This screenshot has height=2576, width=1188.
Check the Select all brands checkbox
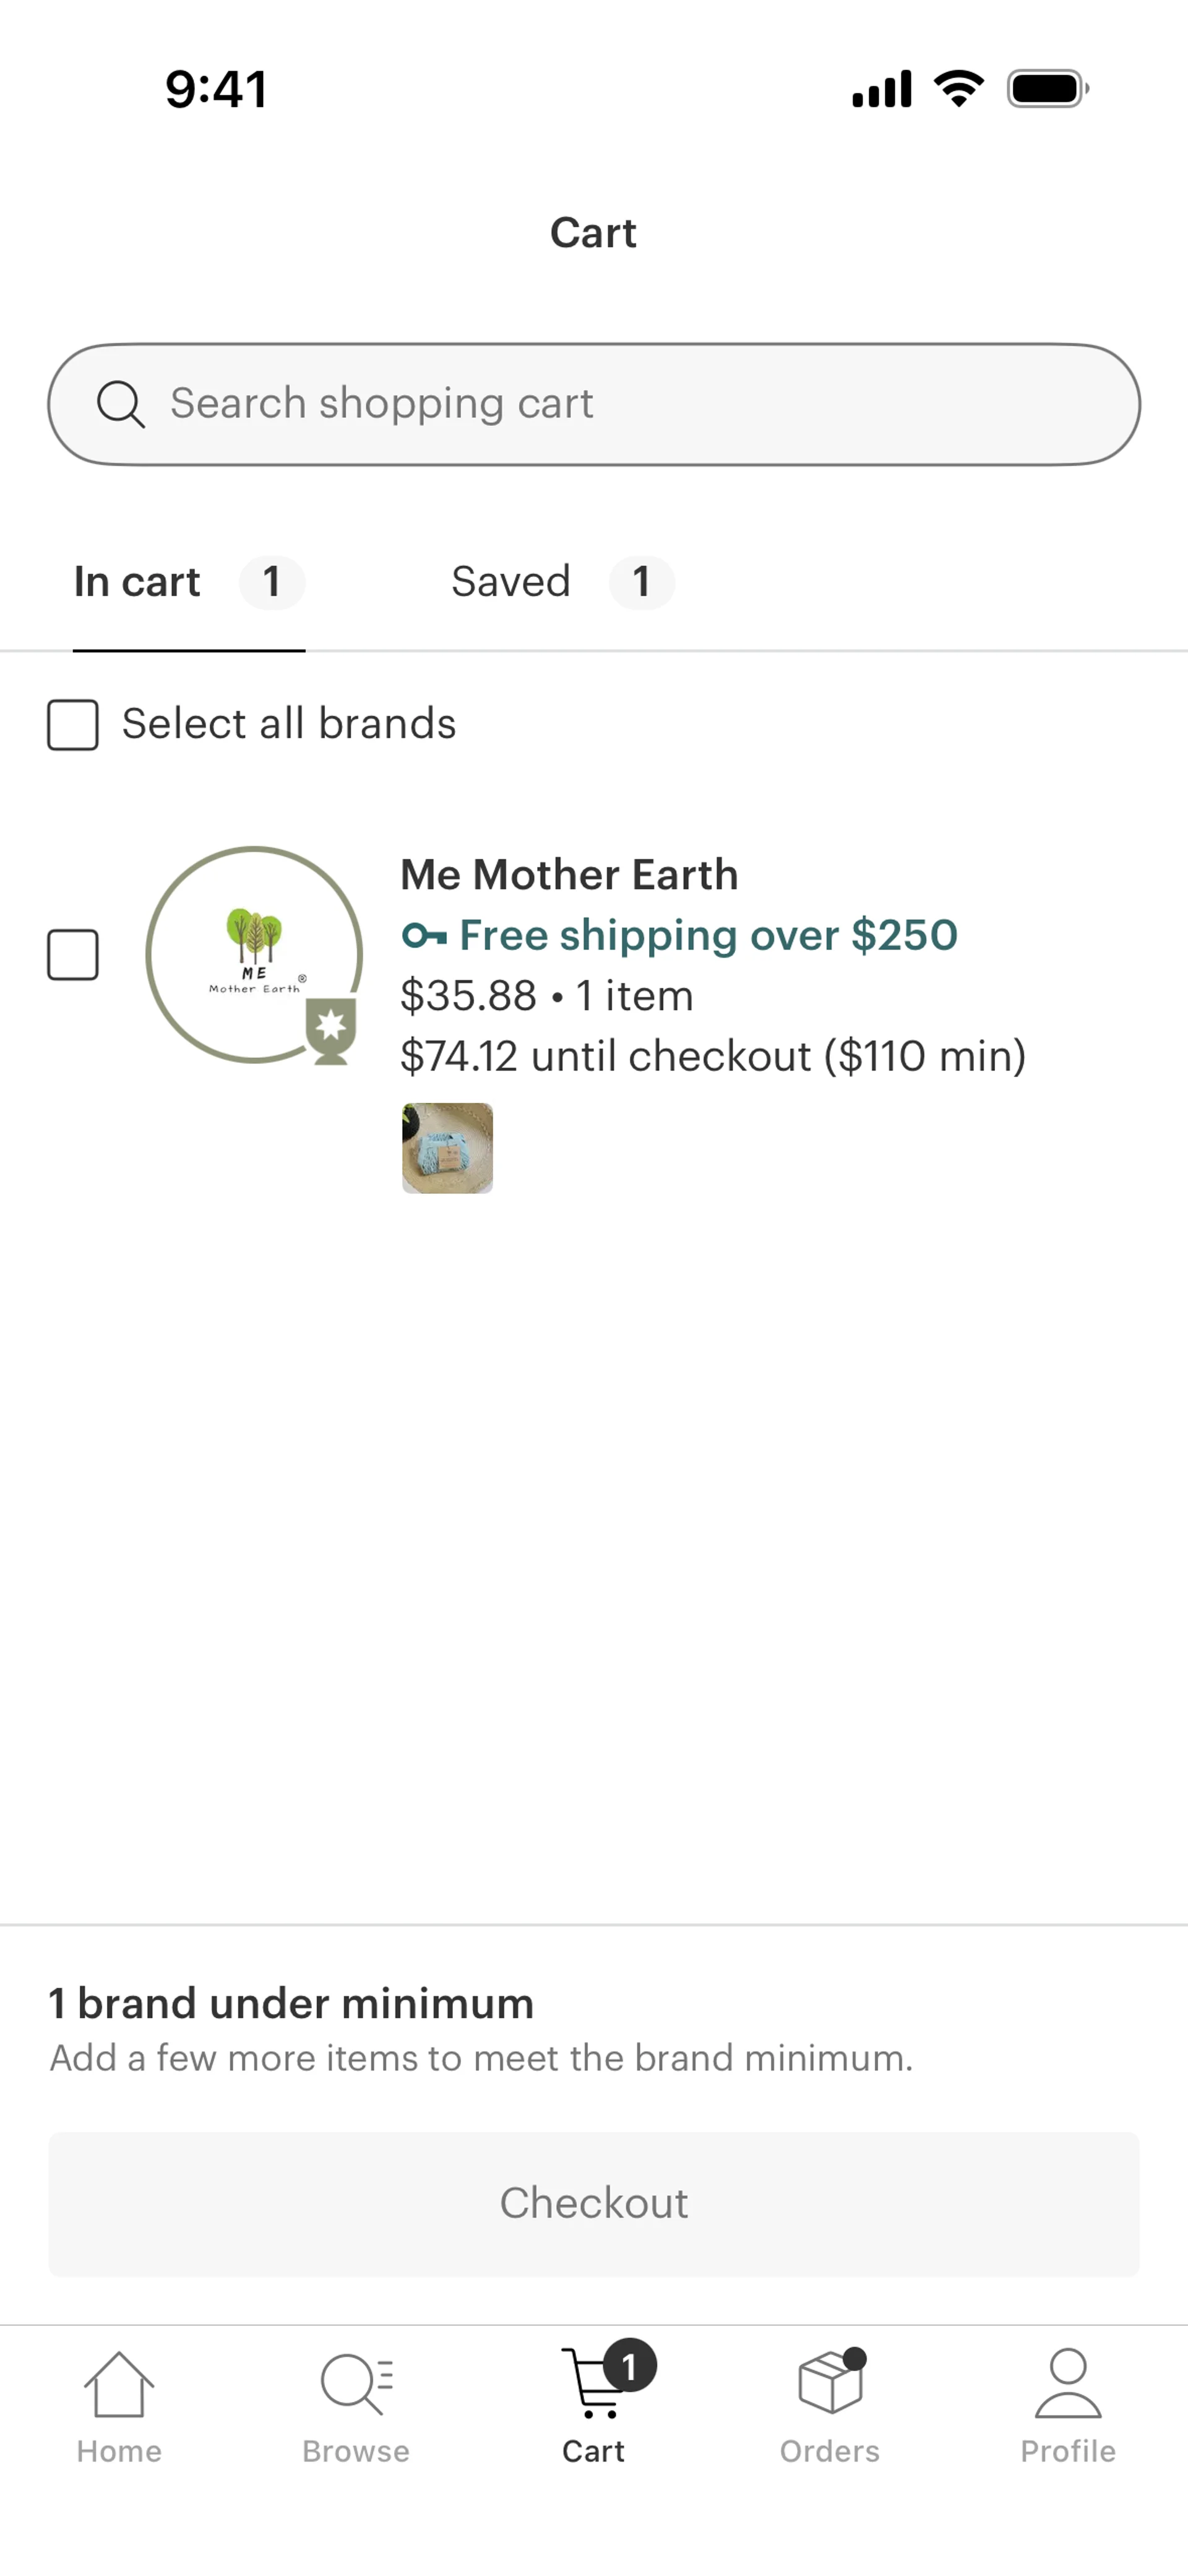tap(73, 725)
